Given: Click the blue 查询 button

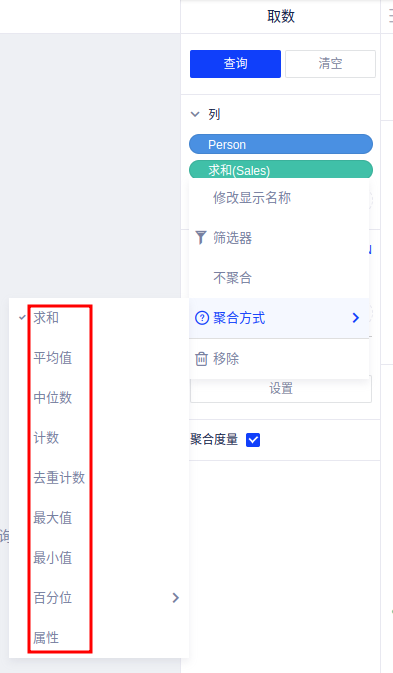Looking at the screenshot, I should click(x=236, y=64).
